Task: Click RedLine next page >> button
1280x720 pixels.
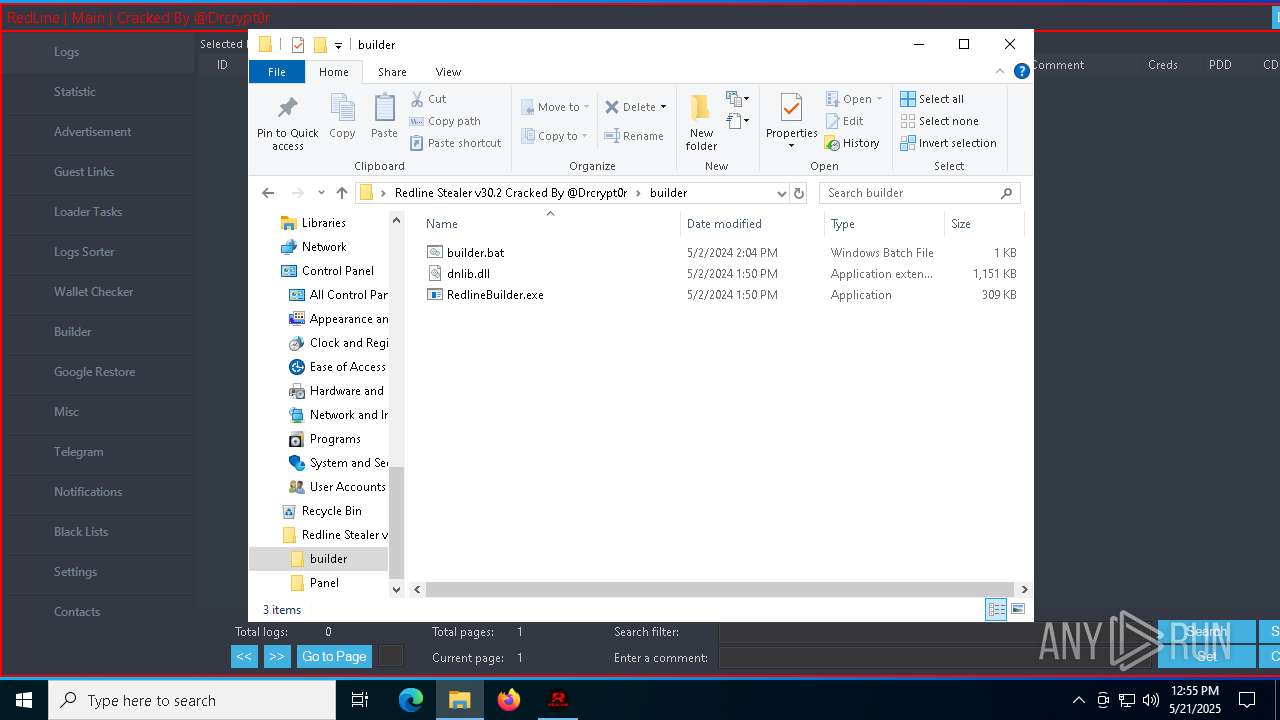Action: (x=277, y=657)
